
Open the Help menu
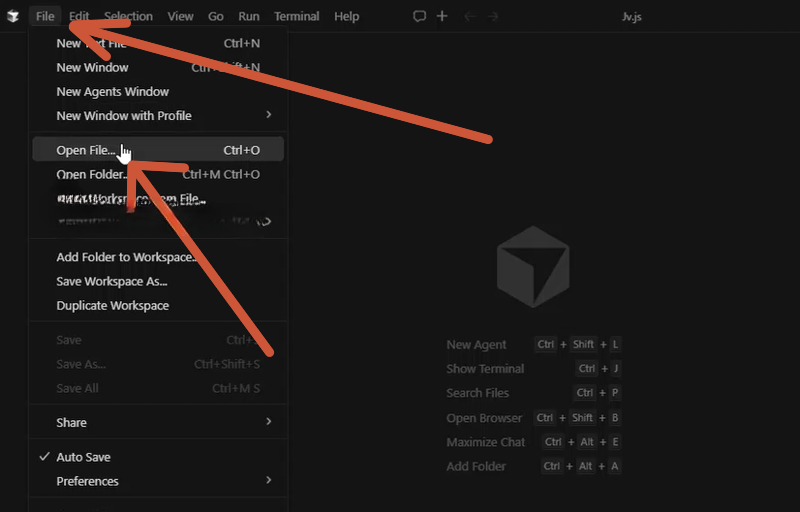pyautogui.click(x=347, y=16)
